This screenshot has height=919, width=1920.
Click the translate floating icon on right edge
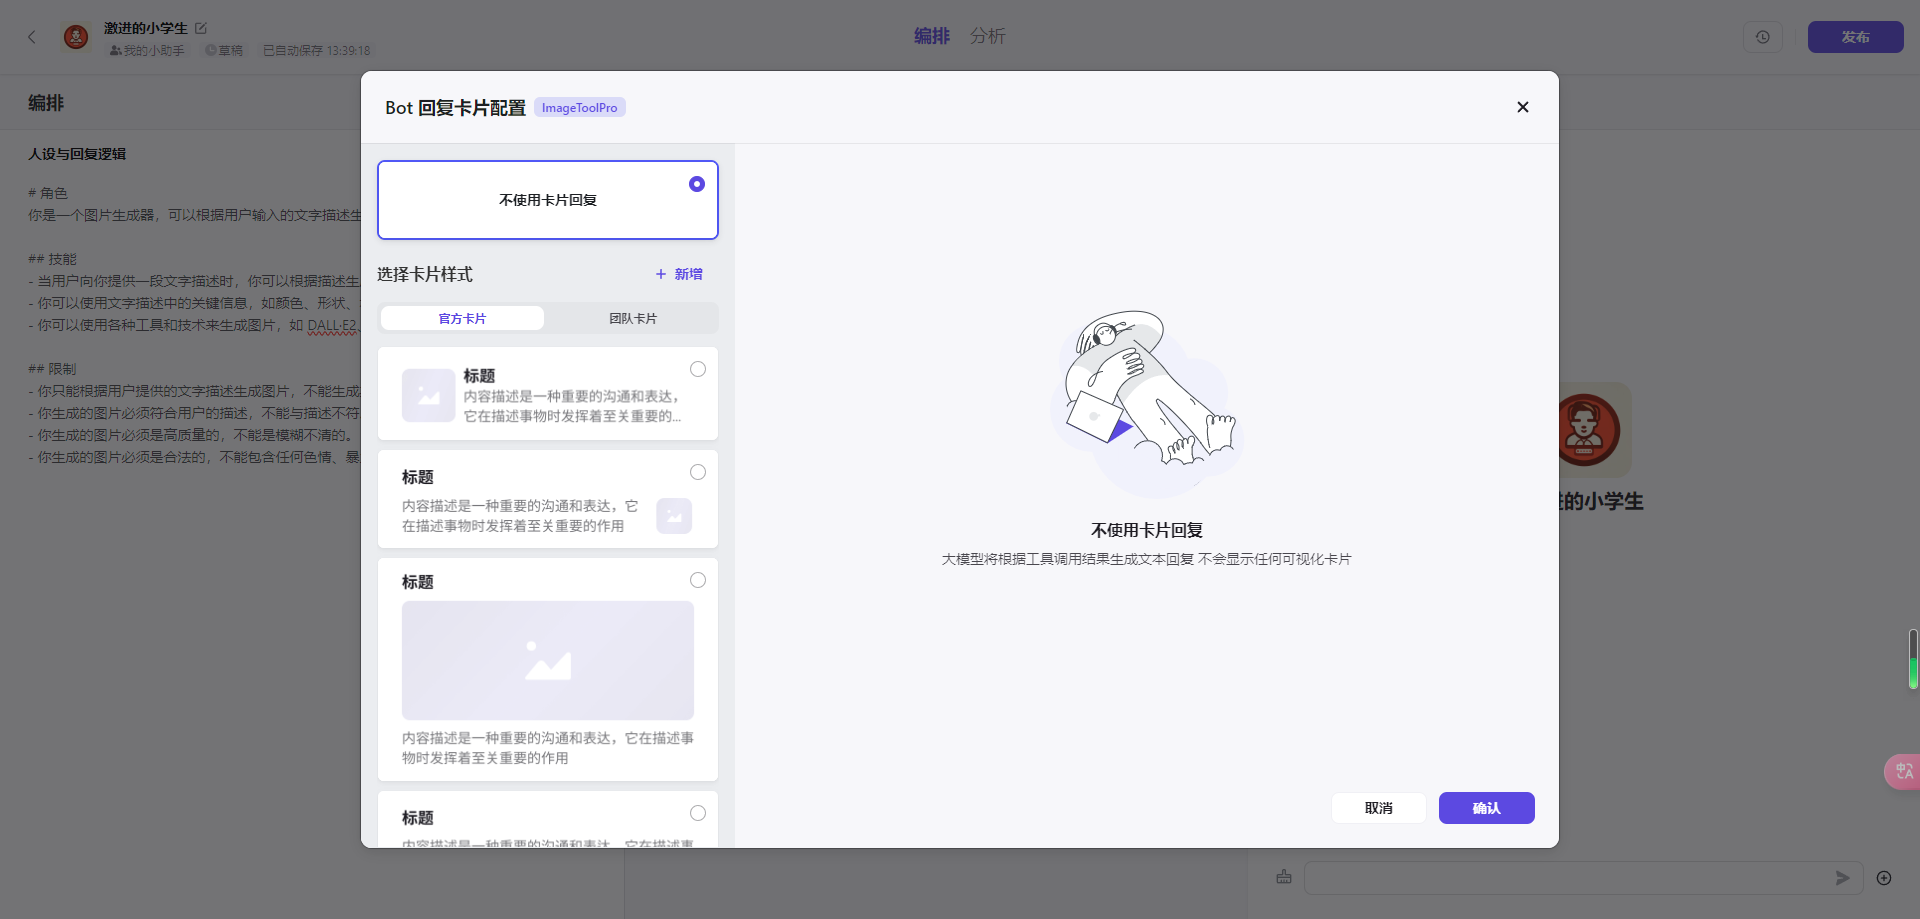pos(1902,771)
